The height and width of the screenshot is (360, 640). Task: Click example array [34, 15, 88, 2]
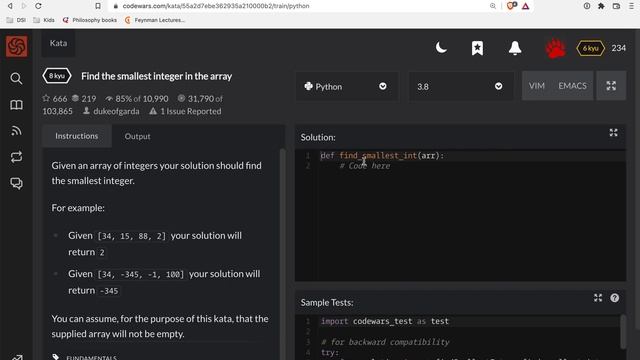click(131, 236)
